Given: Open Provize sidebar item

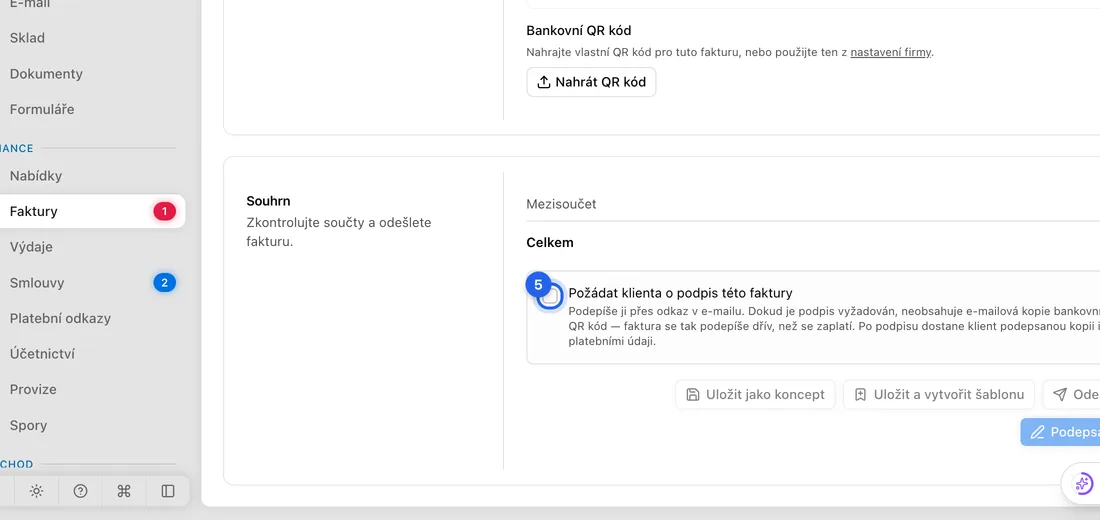Looking at the screenshot, I should click(33, 389).
